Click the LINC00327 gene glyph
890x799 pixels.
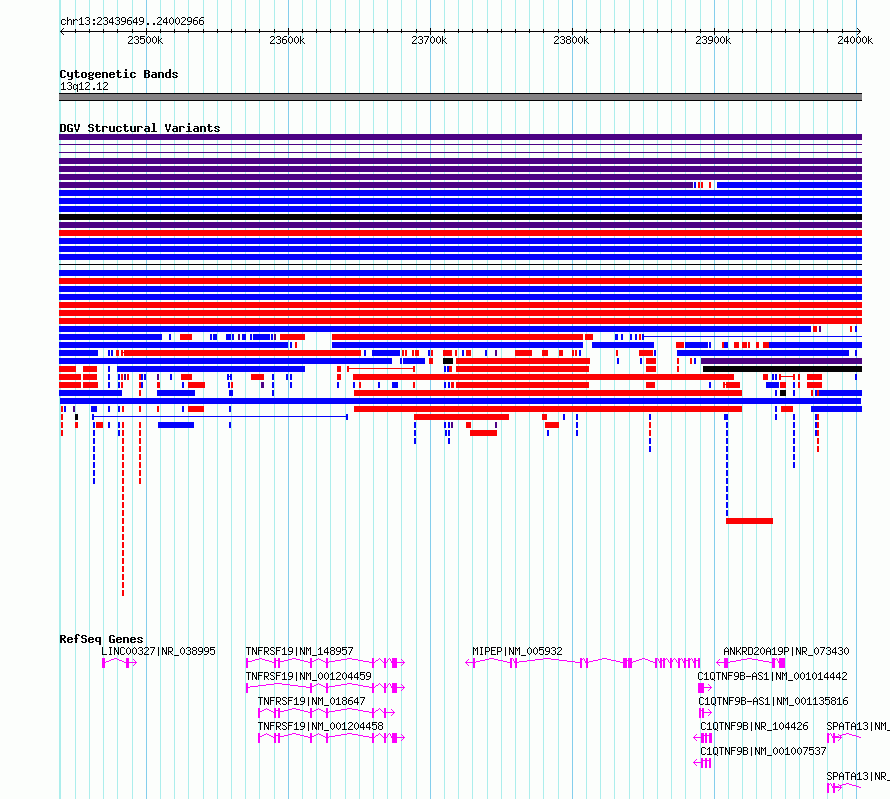click(x=119, y=663)
